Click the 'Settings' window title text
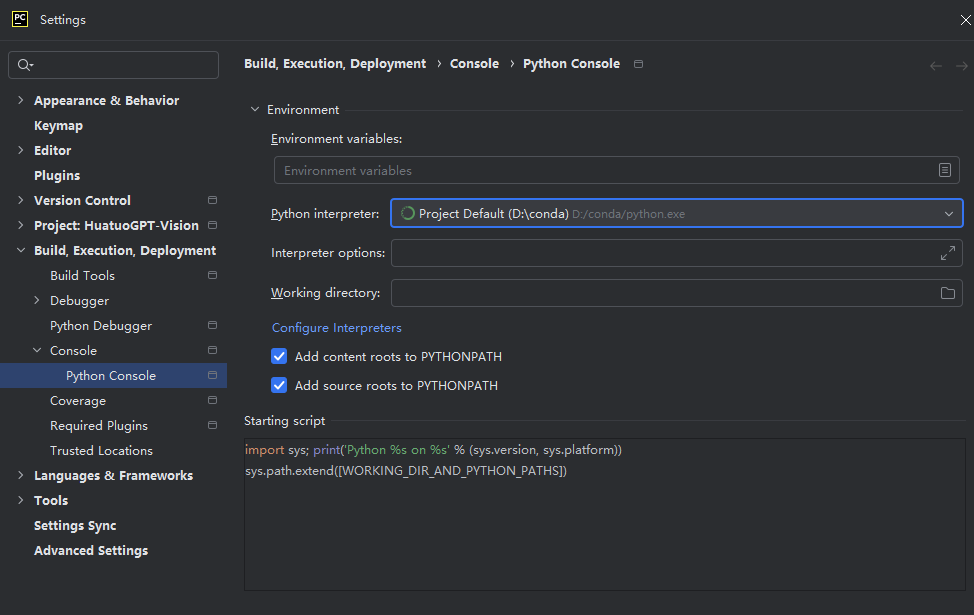Screen dimensions: 974x615 click(x=63, y=20)
